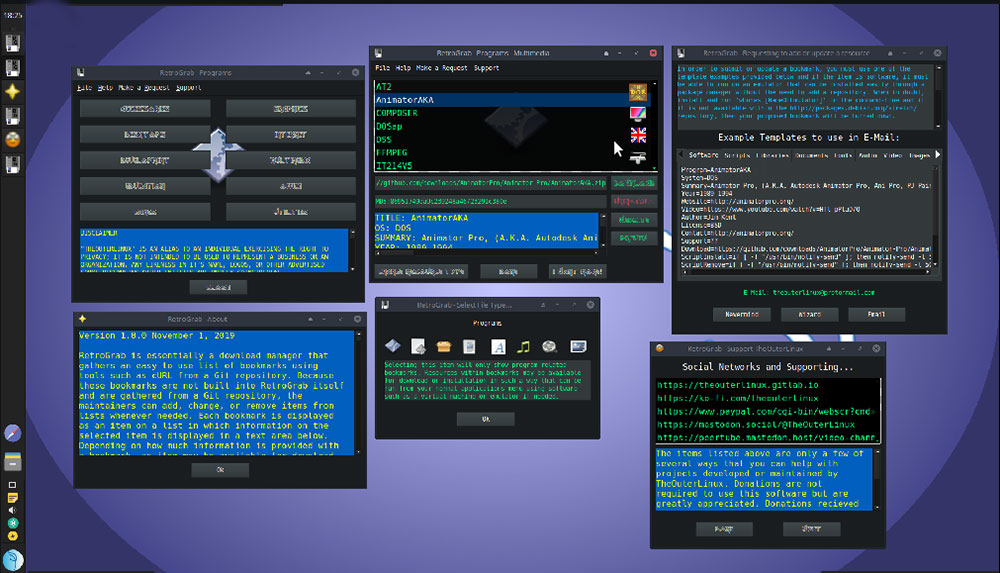The image size is (1000, 573).
Task: Open Support menu in Multimedia window
Action: (487, 68)
